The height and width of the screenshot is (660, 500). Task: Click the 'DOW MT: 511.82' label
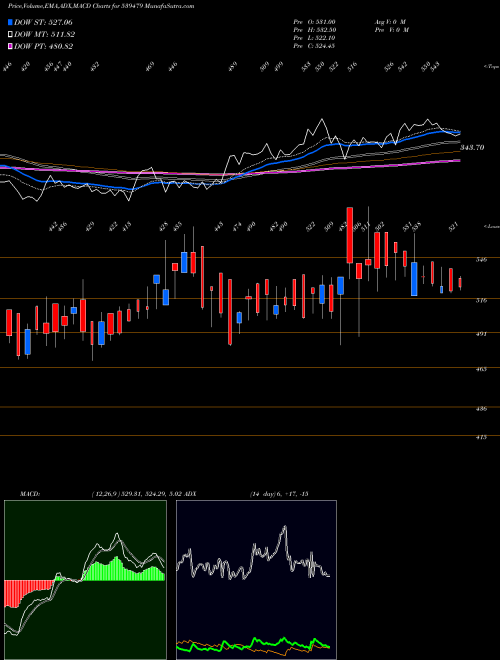pyautogui.click(x=45, y=35)
